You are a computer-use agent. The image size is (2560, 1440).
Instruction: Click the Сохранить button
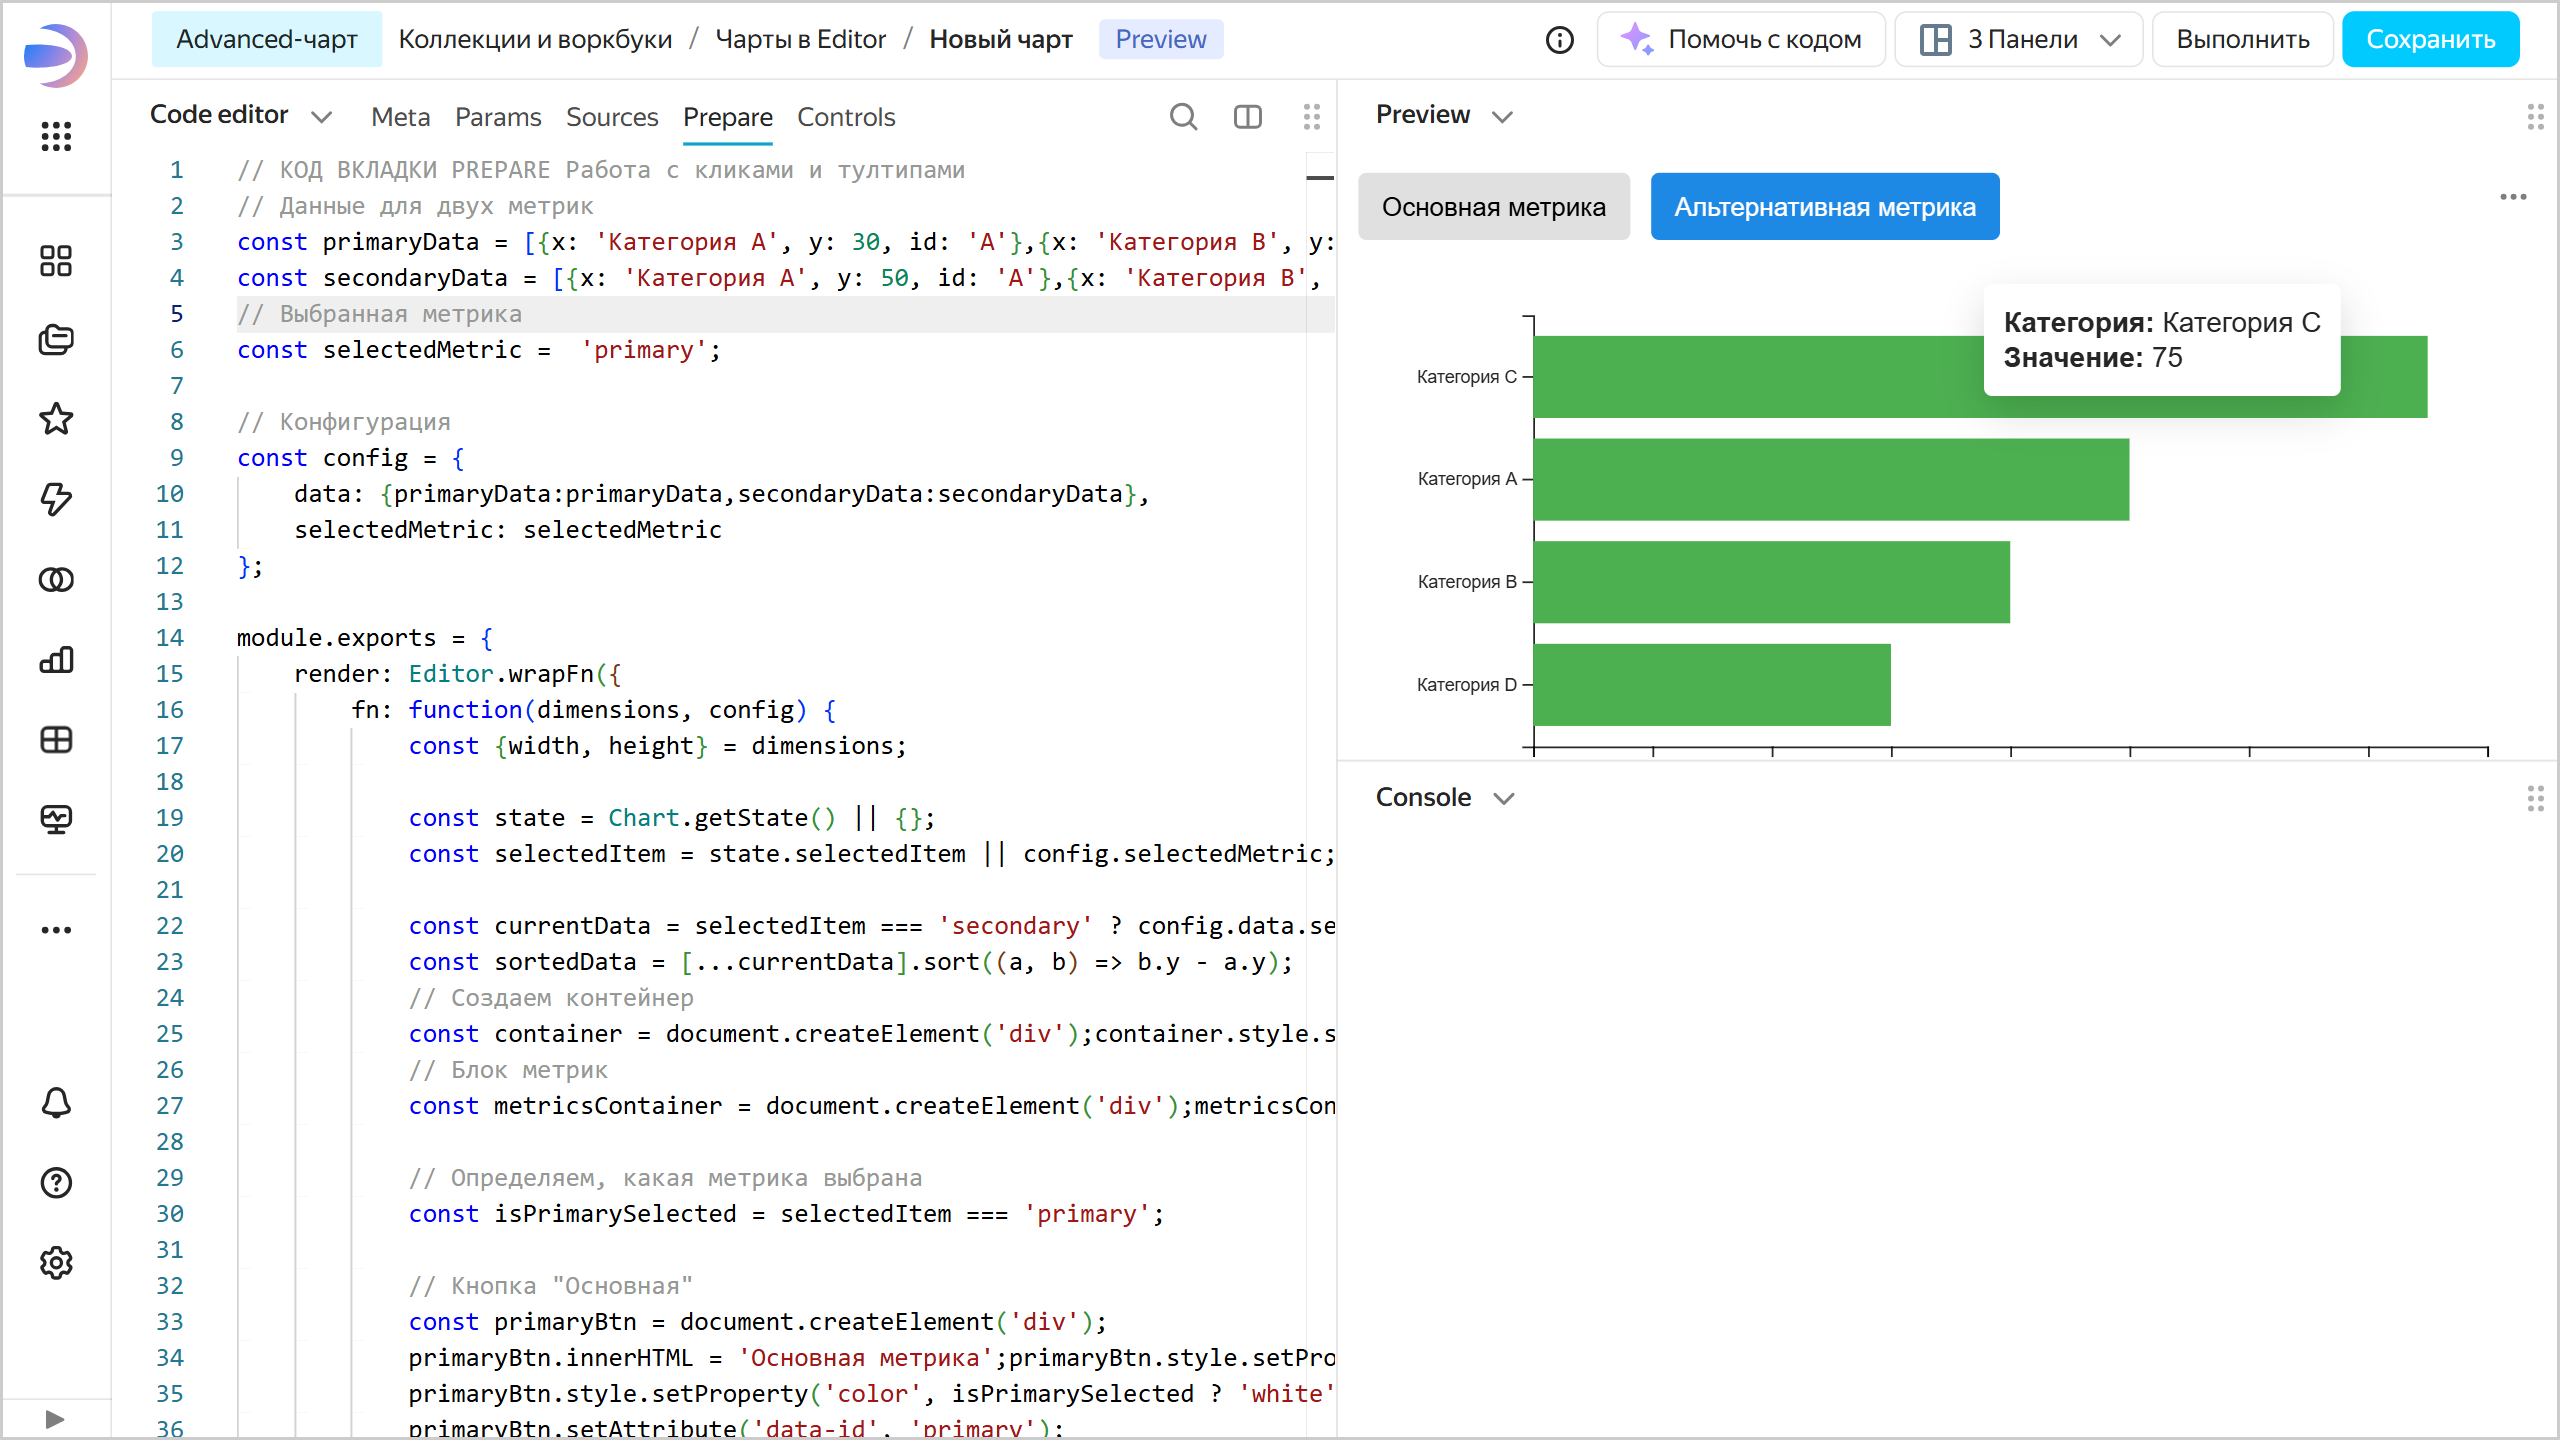point(2430,40)
